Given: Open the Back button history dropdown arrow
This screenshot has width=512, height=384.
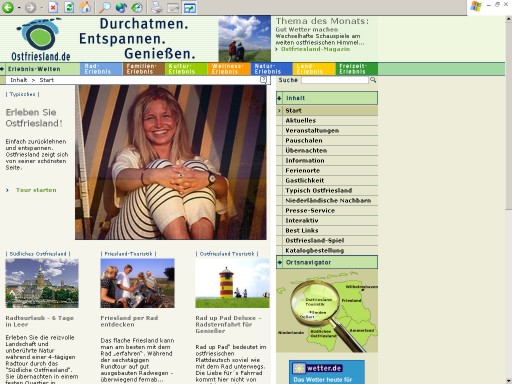Looking at the screenshot, I should (x=19, y=7).
